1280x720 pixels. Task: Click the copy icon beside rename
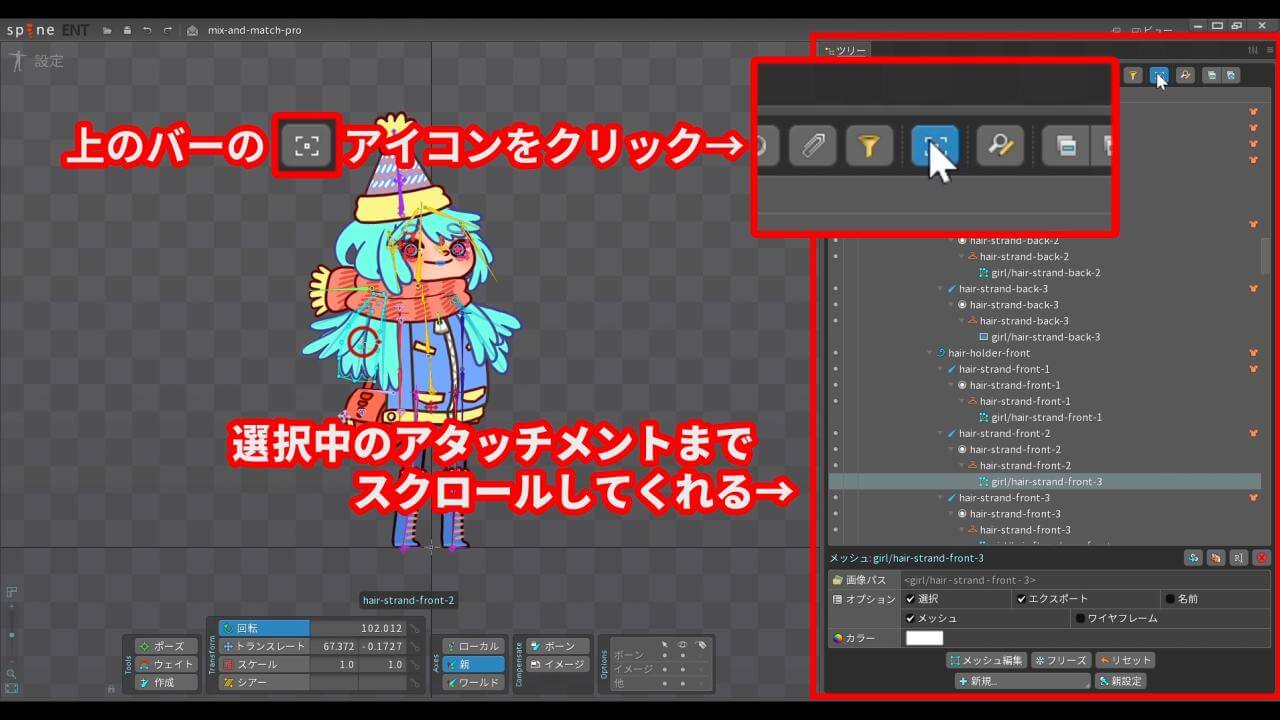click(1216, 558)
